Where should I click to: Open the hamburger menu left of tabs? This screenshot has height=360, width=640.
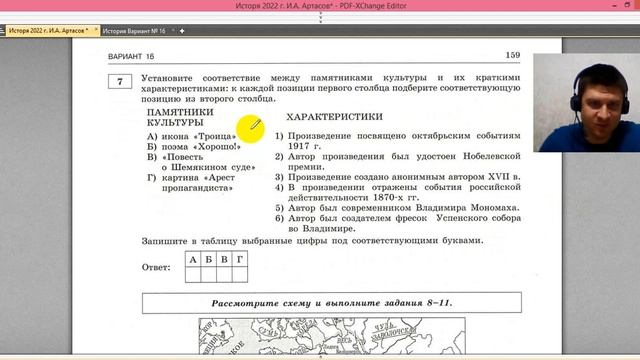pyautogui.click(x=2, y=31)
